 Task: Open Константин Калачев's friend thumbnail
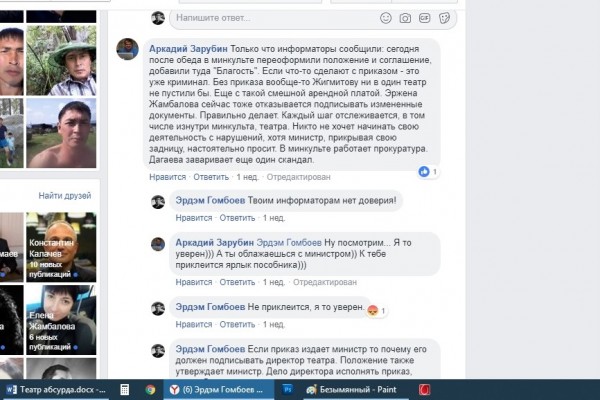61,247
